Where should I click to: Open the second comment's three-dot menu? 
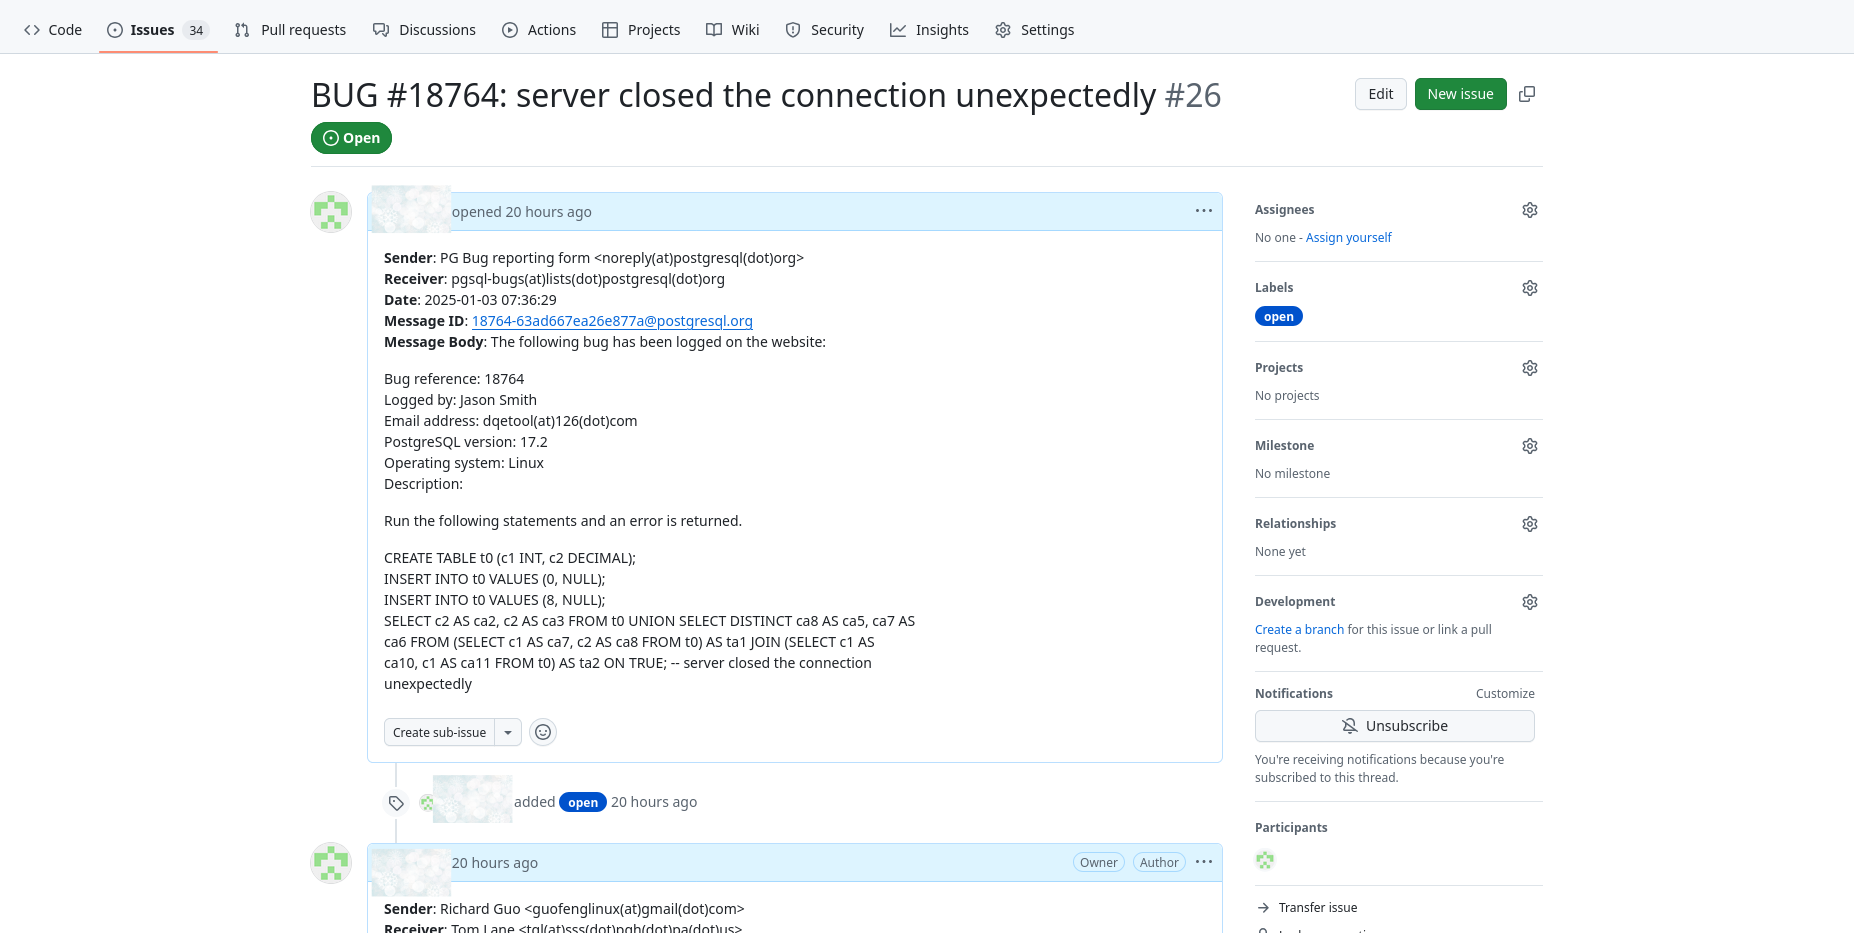pyautogui.click(x=1204, y=862)
